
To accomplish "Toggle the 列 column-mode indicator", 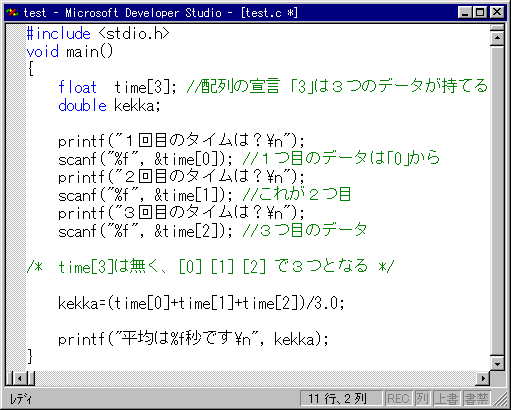I will 422,398.
